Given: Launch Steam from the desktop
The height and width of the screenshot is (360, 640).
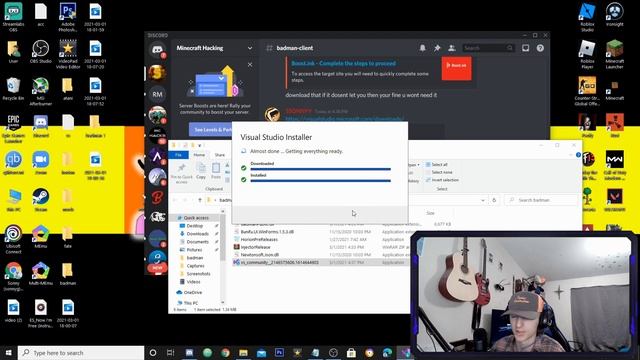Looking at the screenshot, I should (x=40, y=200).
